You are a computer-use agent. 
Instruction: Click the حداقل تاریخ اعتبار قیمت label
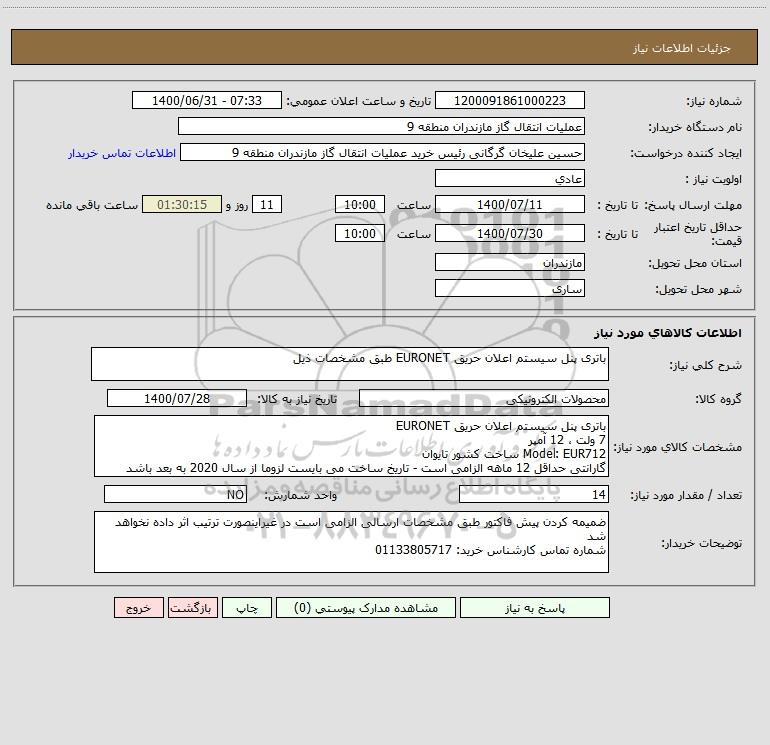click(698, 234)
